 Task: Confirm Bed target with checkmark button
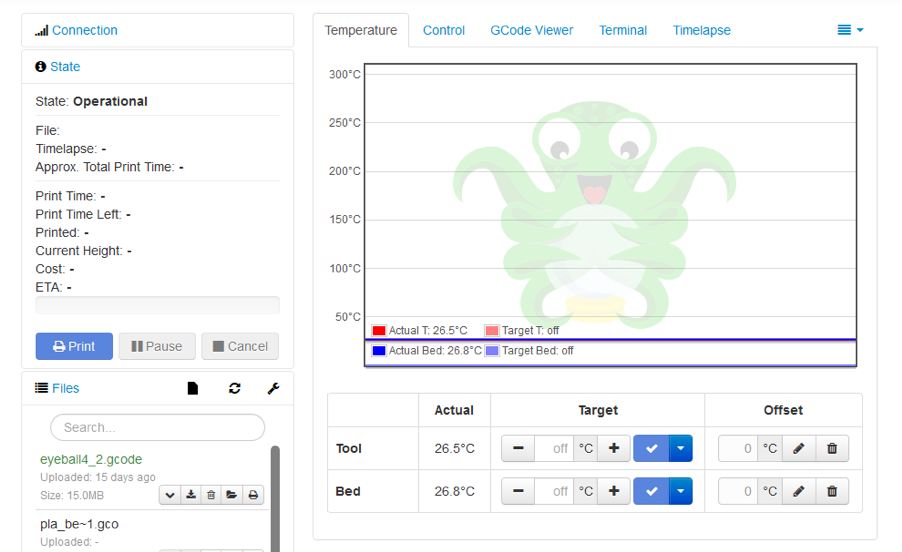[651, 491]
